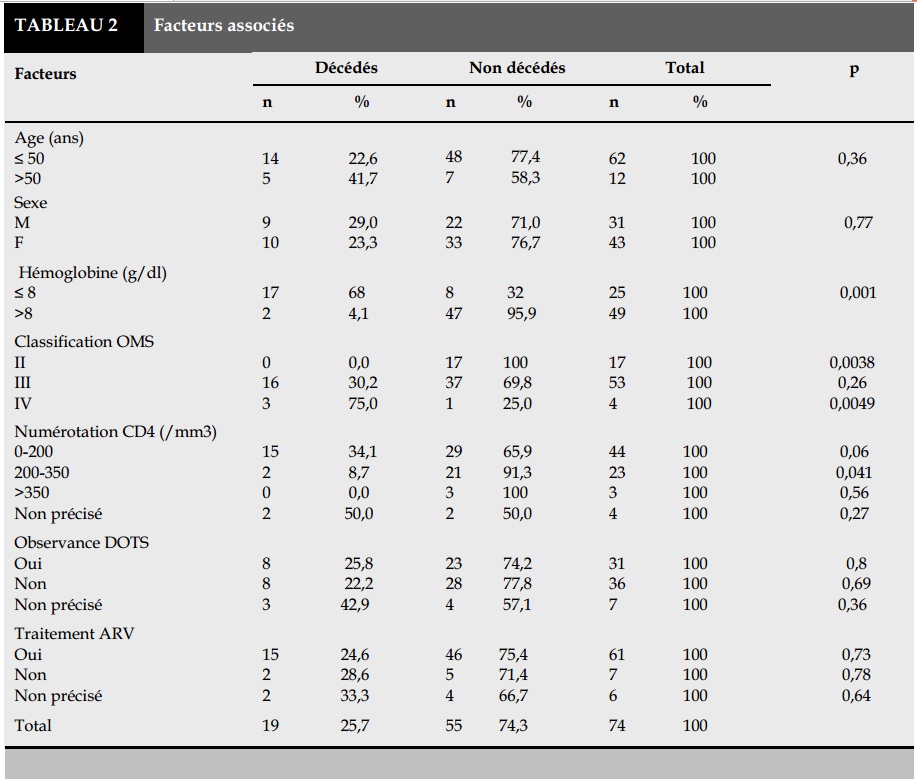
Task: Select the Age (ans) row label
Action: click(49, 138)
